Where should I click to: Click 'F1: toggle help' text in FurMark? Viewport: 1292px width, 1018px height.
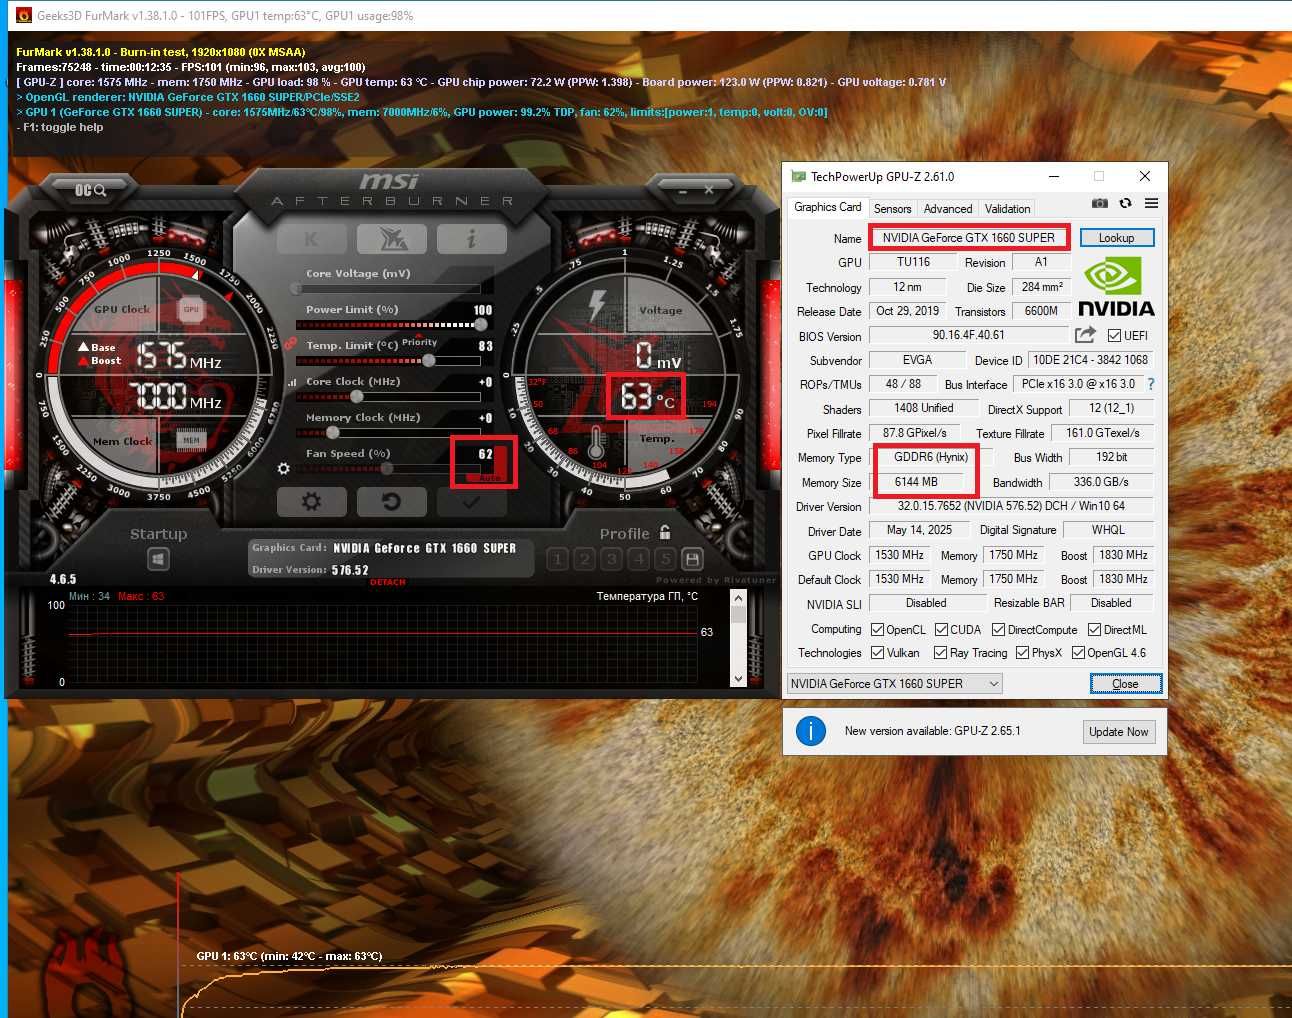60,127
